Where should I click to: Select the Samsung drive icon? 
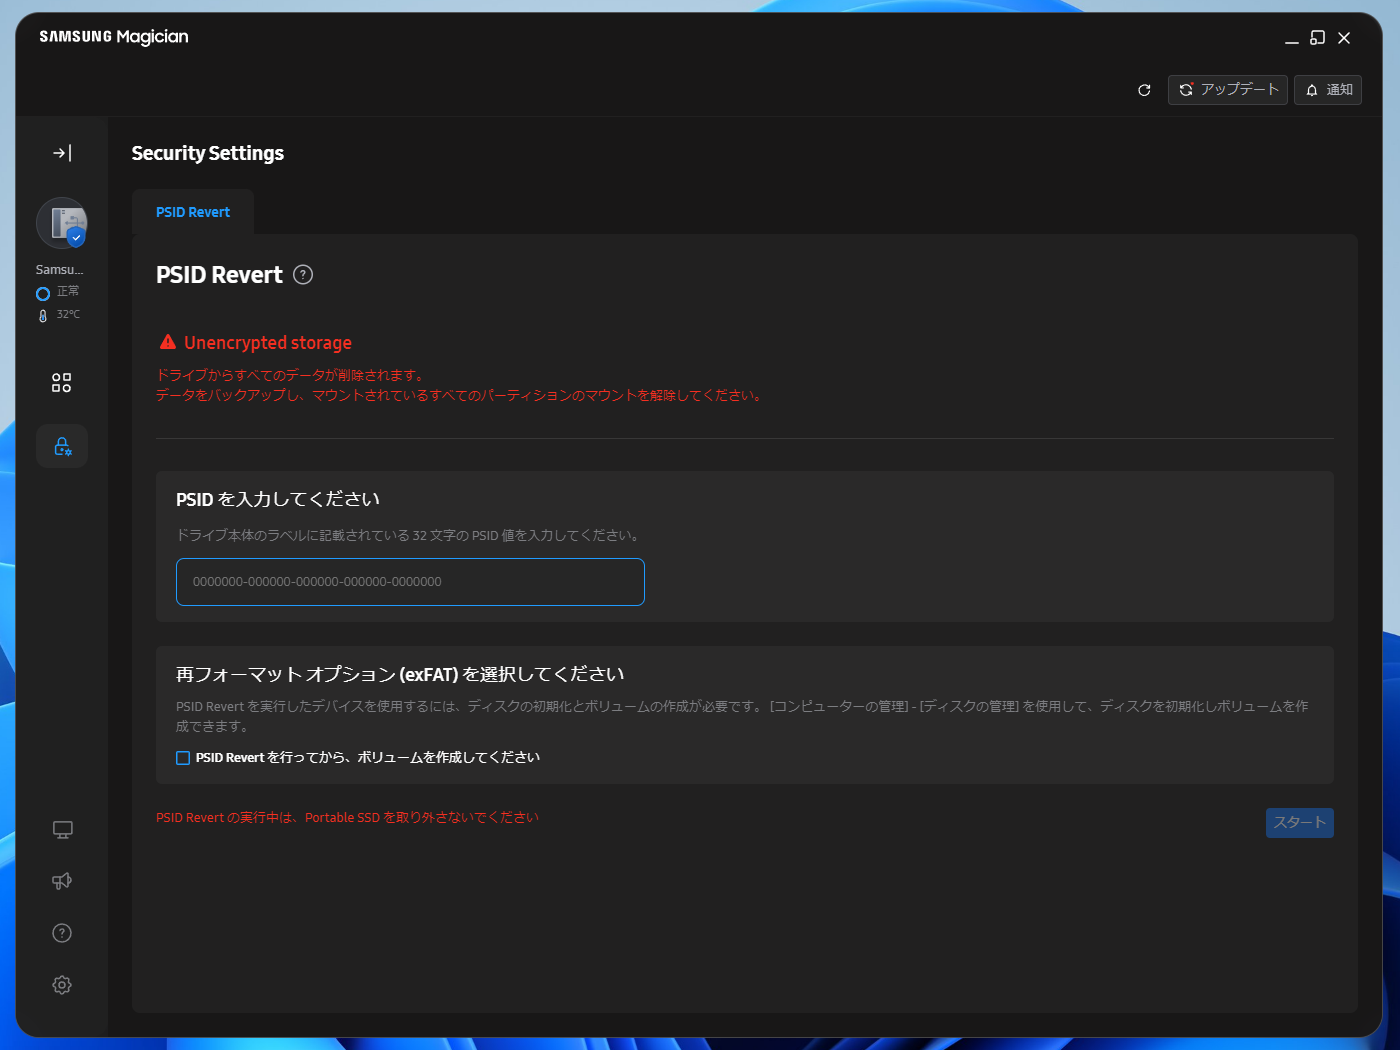[x=62, y=223]
